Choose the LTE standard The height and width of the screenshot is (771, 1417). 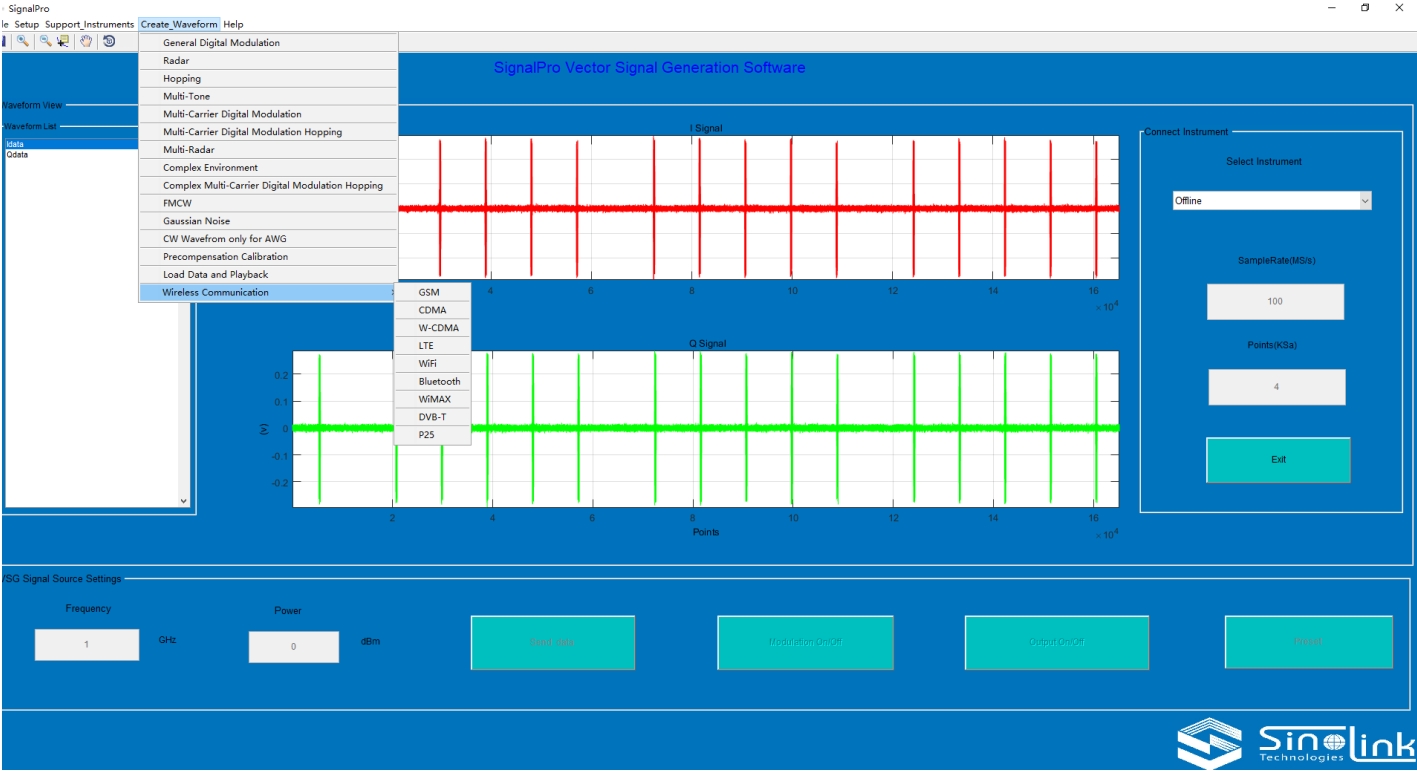click(x=432, y=346)
